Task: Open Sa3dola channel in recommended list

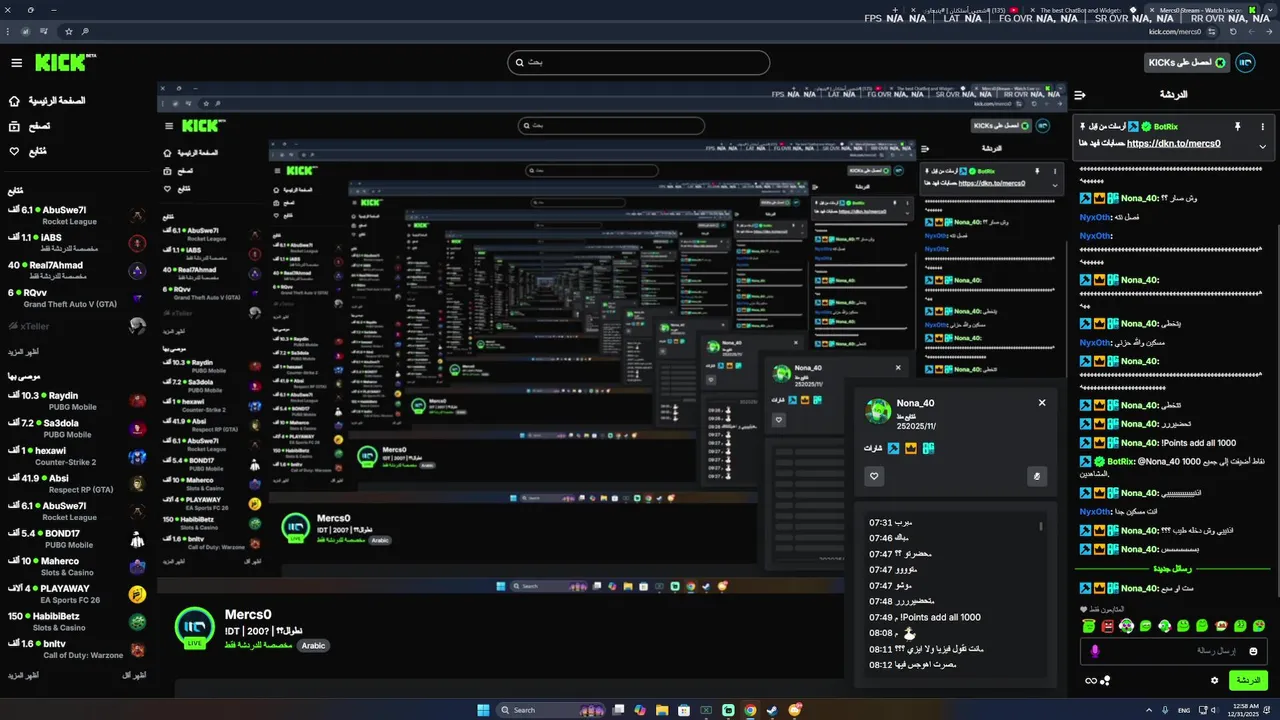Action: (78, 428)
